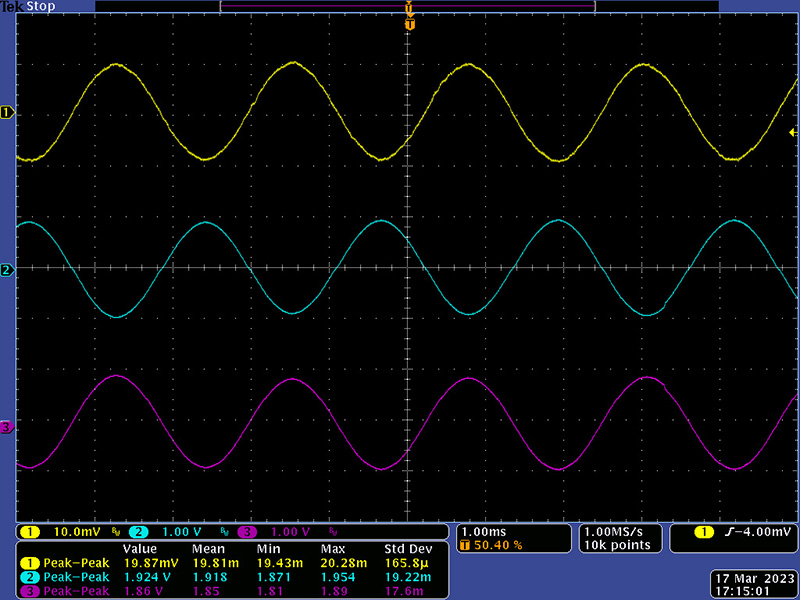Click the 17:15:01 time readout

(x=741, y=591)
